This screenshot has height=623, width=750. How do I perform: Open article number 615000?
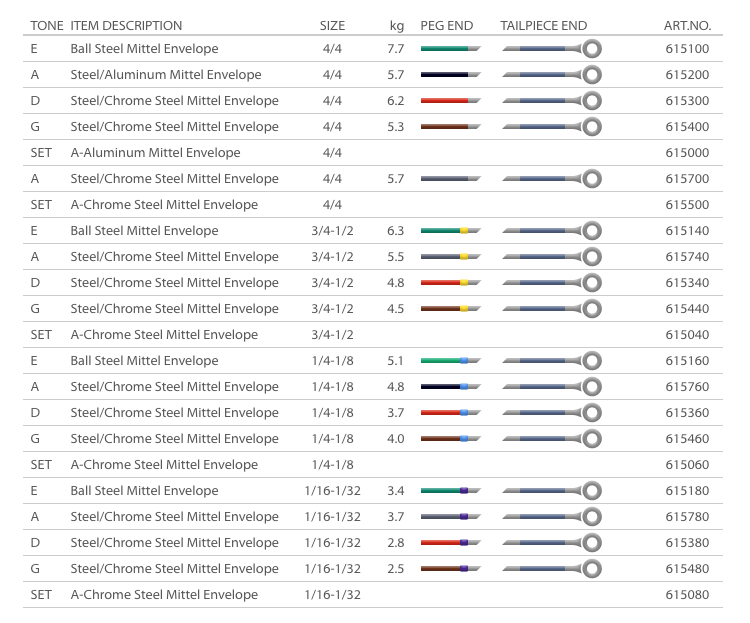(687, 153)
